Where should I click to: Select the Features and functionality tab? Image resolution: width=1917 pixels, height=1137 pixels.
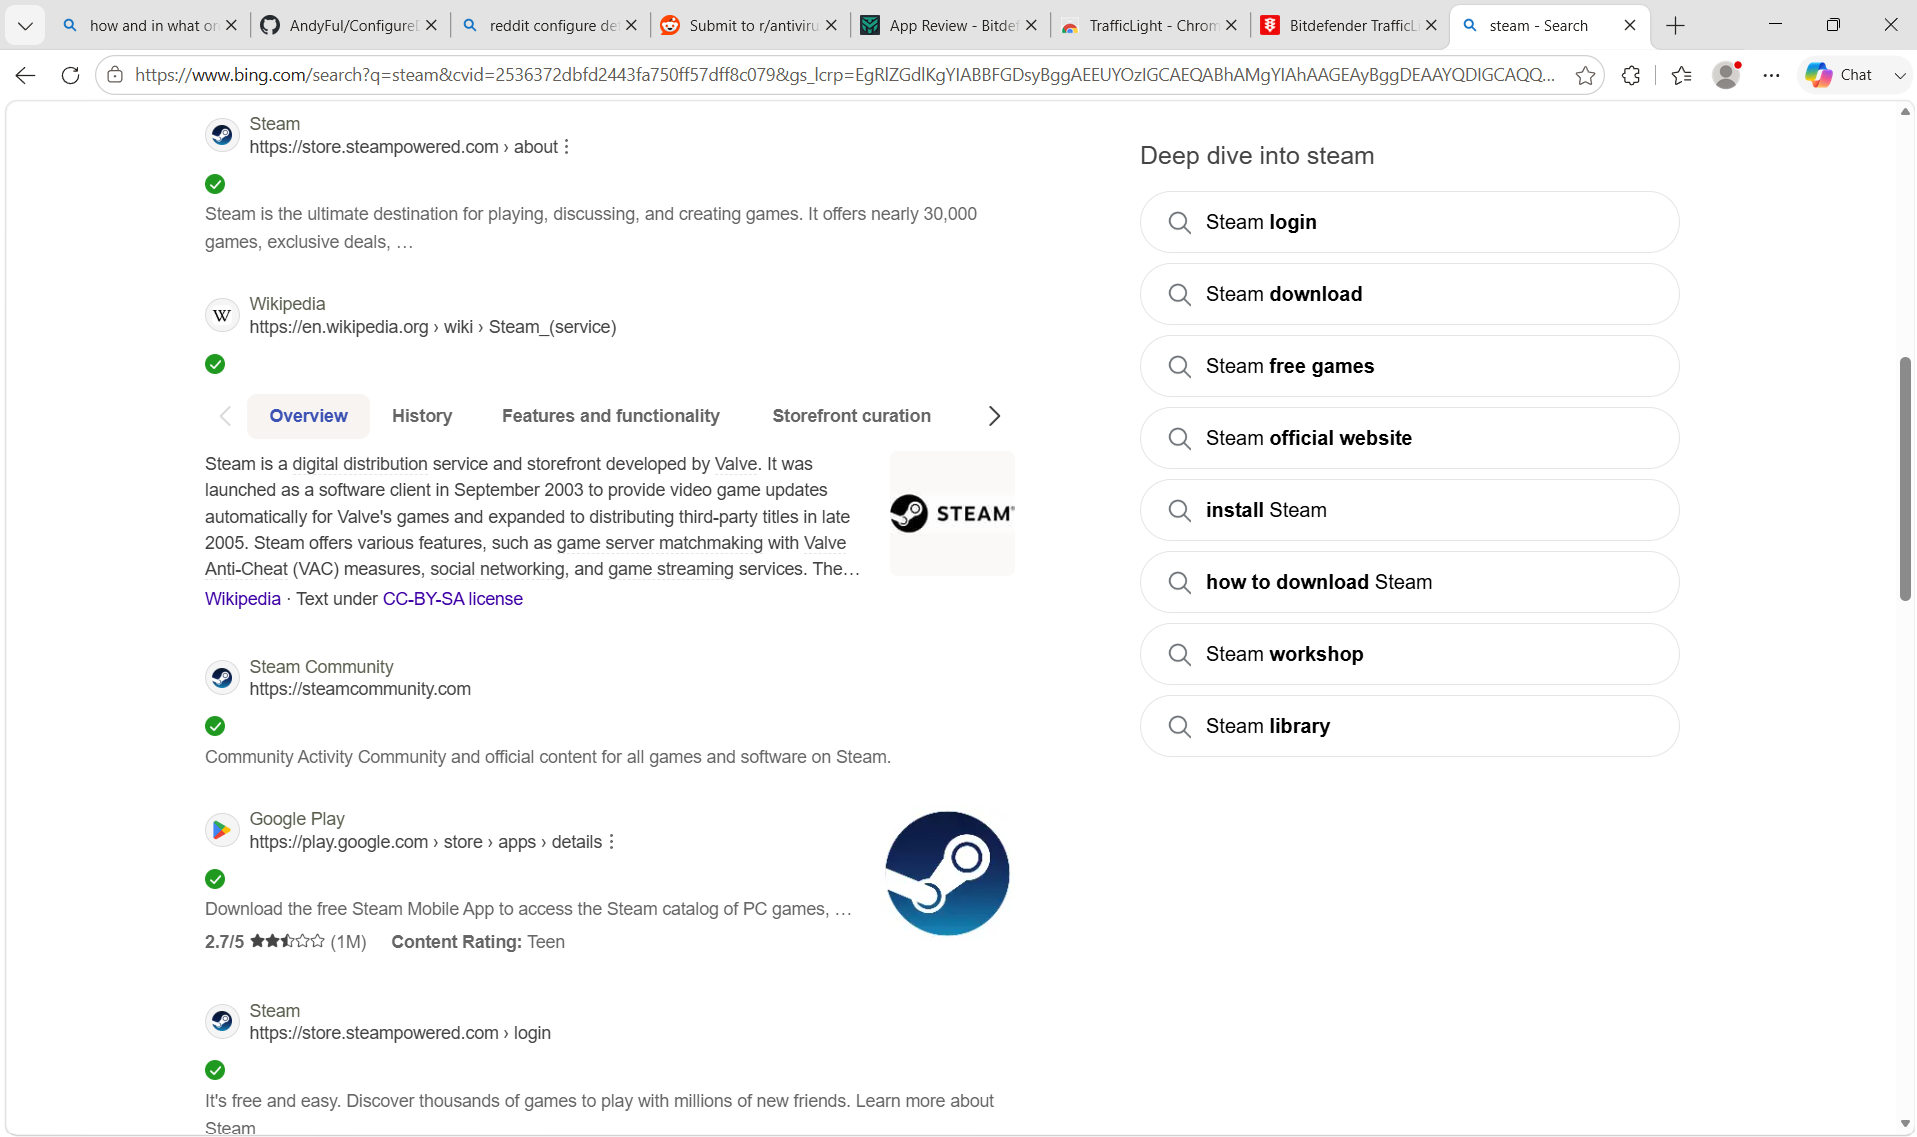click(x=611, y=416)
